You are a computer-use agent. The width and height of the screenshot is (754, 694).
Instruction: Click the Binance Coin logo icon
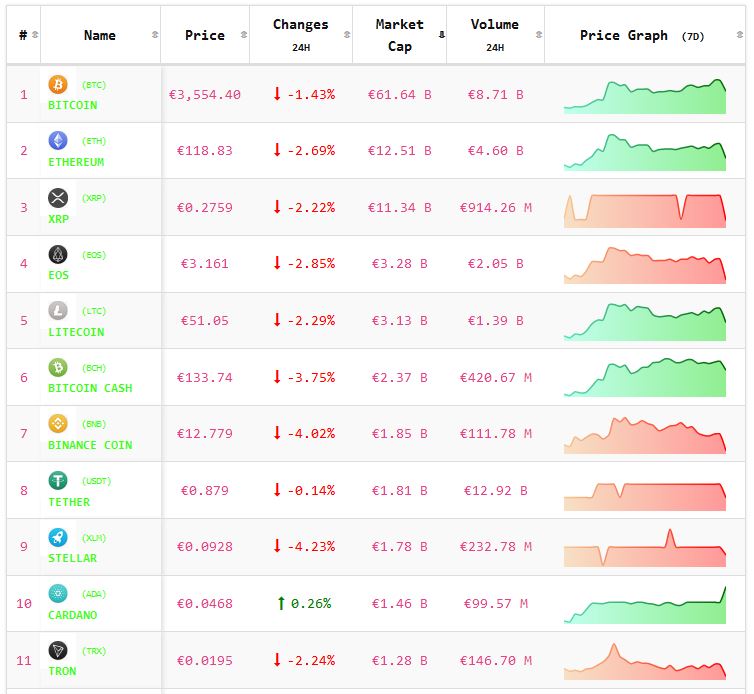(x=58, y=424)
